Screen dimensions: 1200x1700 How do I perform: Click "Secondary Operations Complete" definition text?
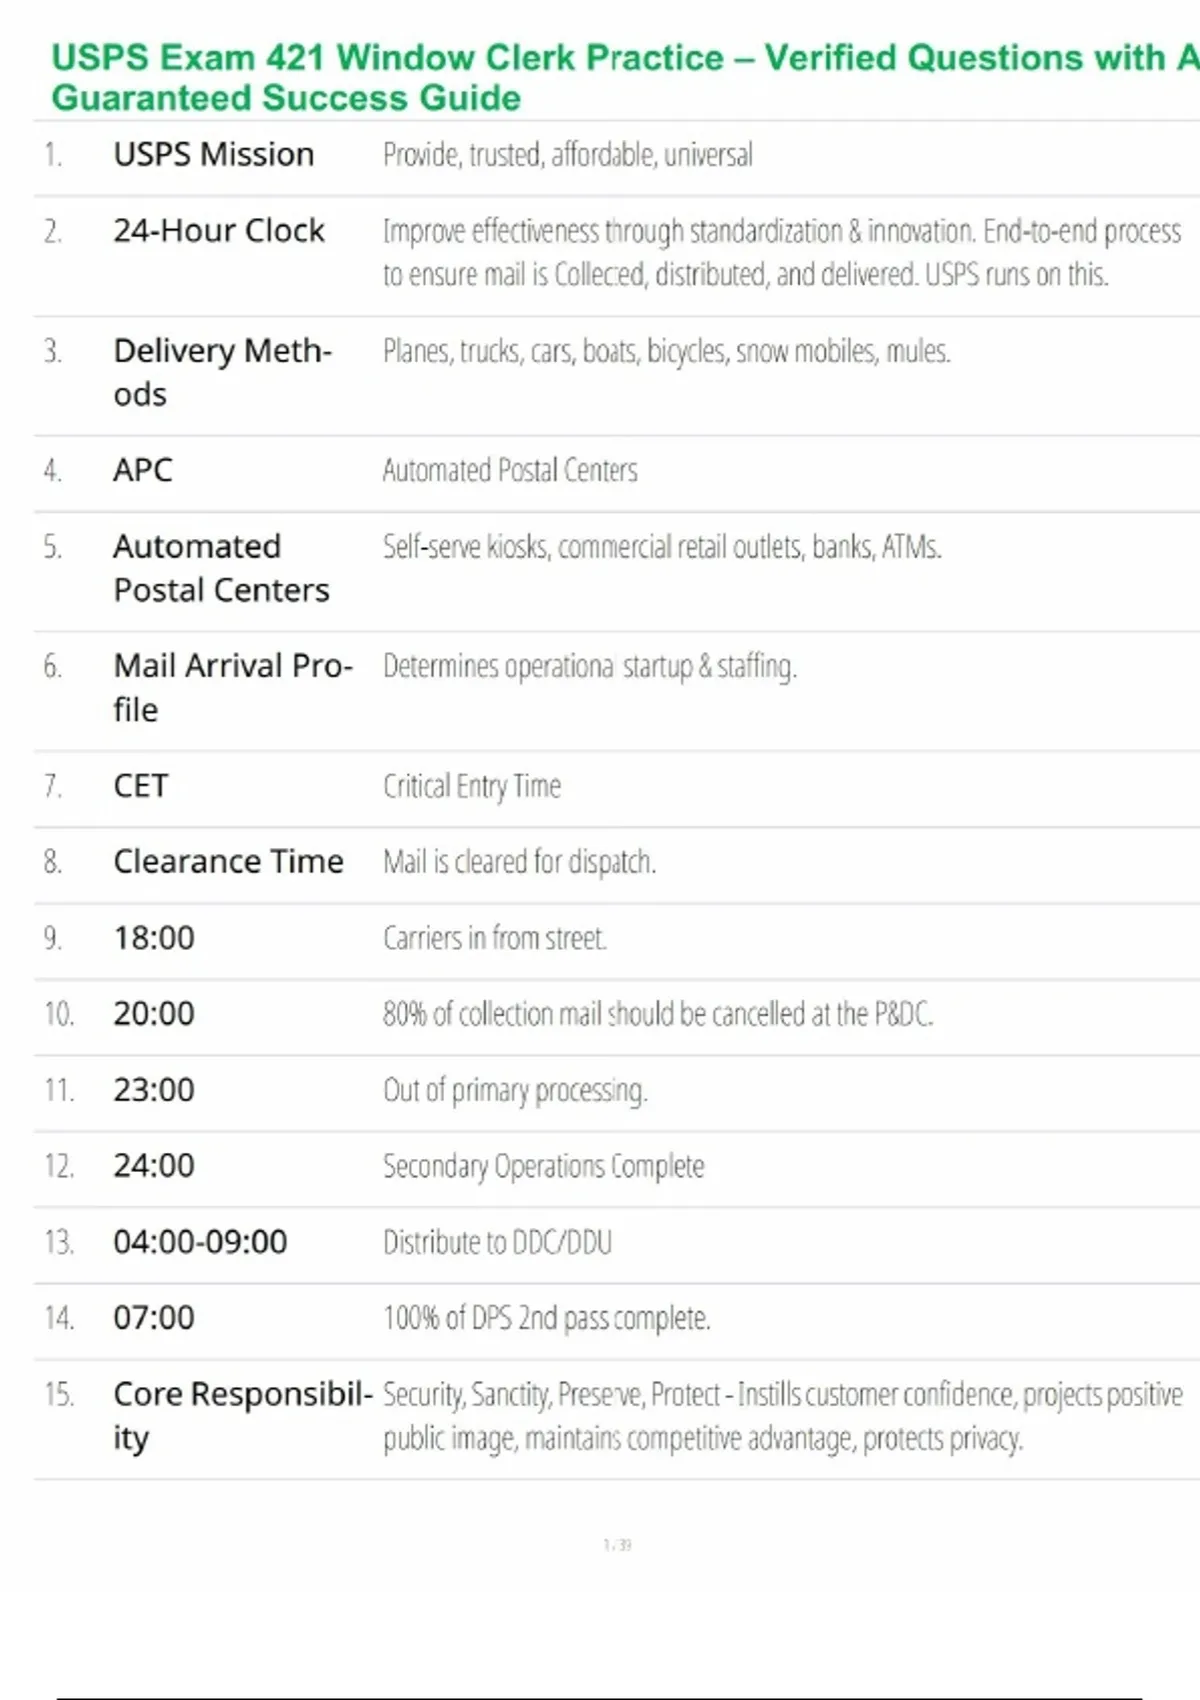click(544, 1166)
